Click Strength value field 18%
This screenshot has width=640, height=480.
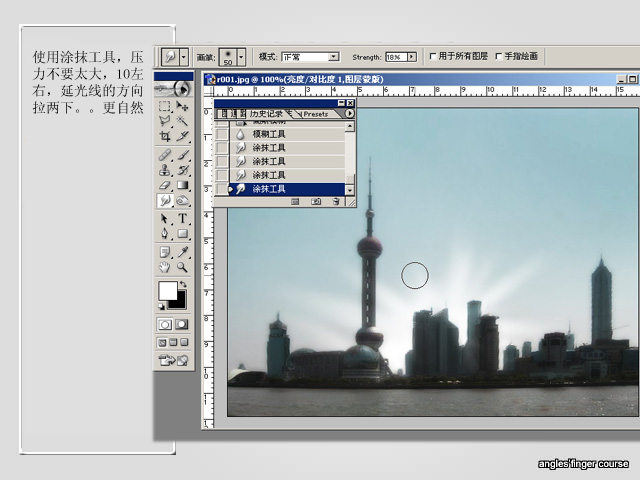click(x=396, y=57)
